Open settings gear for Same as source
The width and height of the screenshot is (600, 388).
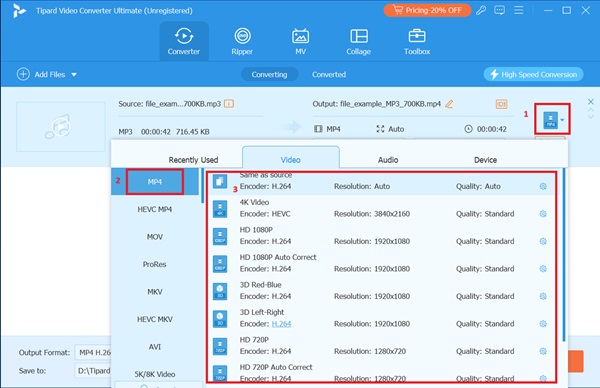pos(543,186)
